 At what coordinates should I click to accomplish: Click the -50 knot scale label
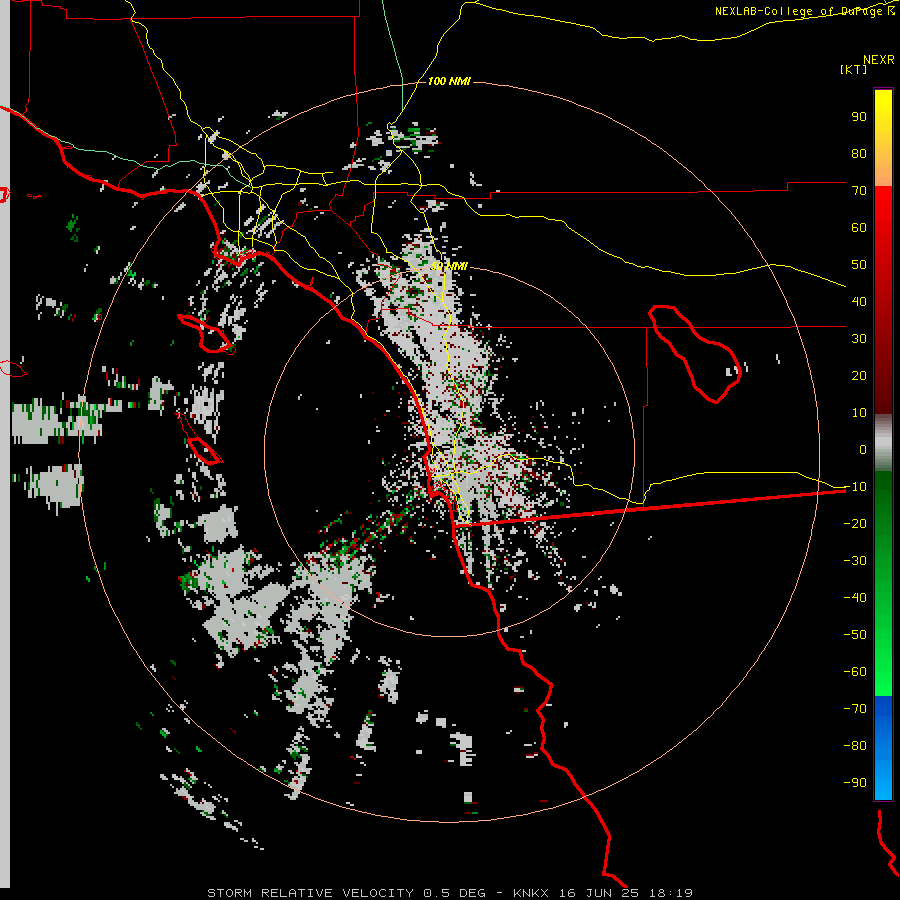(x=855, y=635)
